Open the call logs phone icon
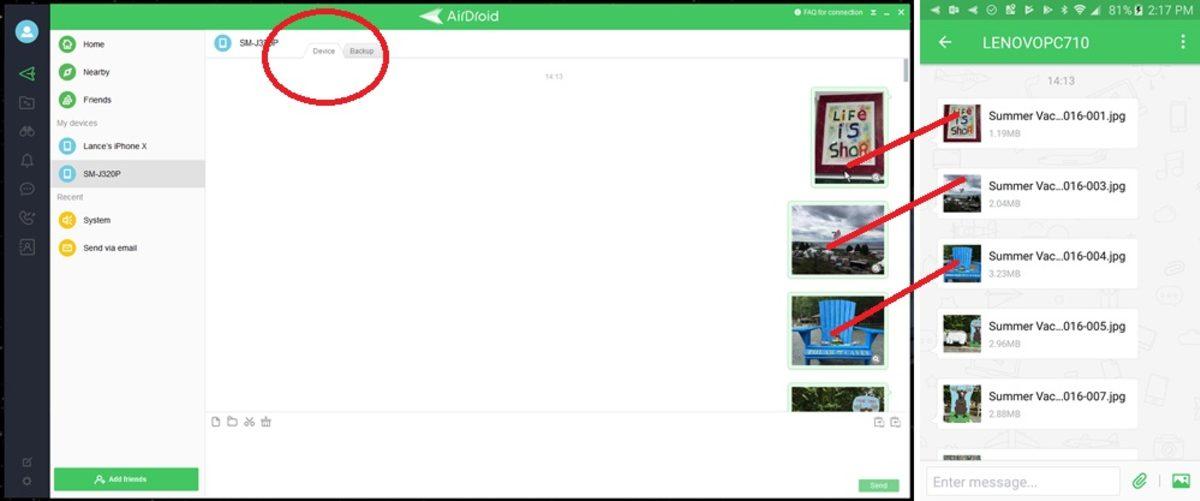Screen dimensions: 1200x501 tap(27, 218)
